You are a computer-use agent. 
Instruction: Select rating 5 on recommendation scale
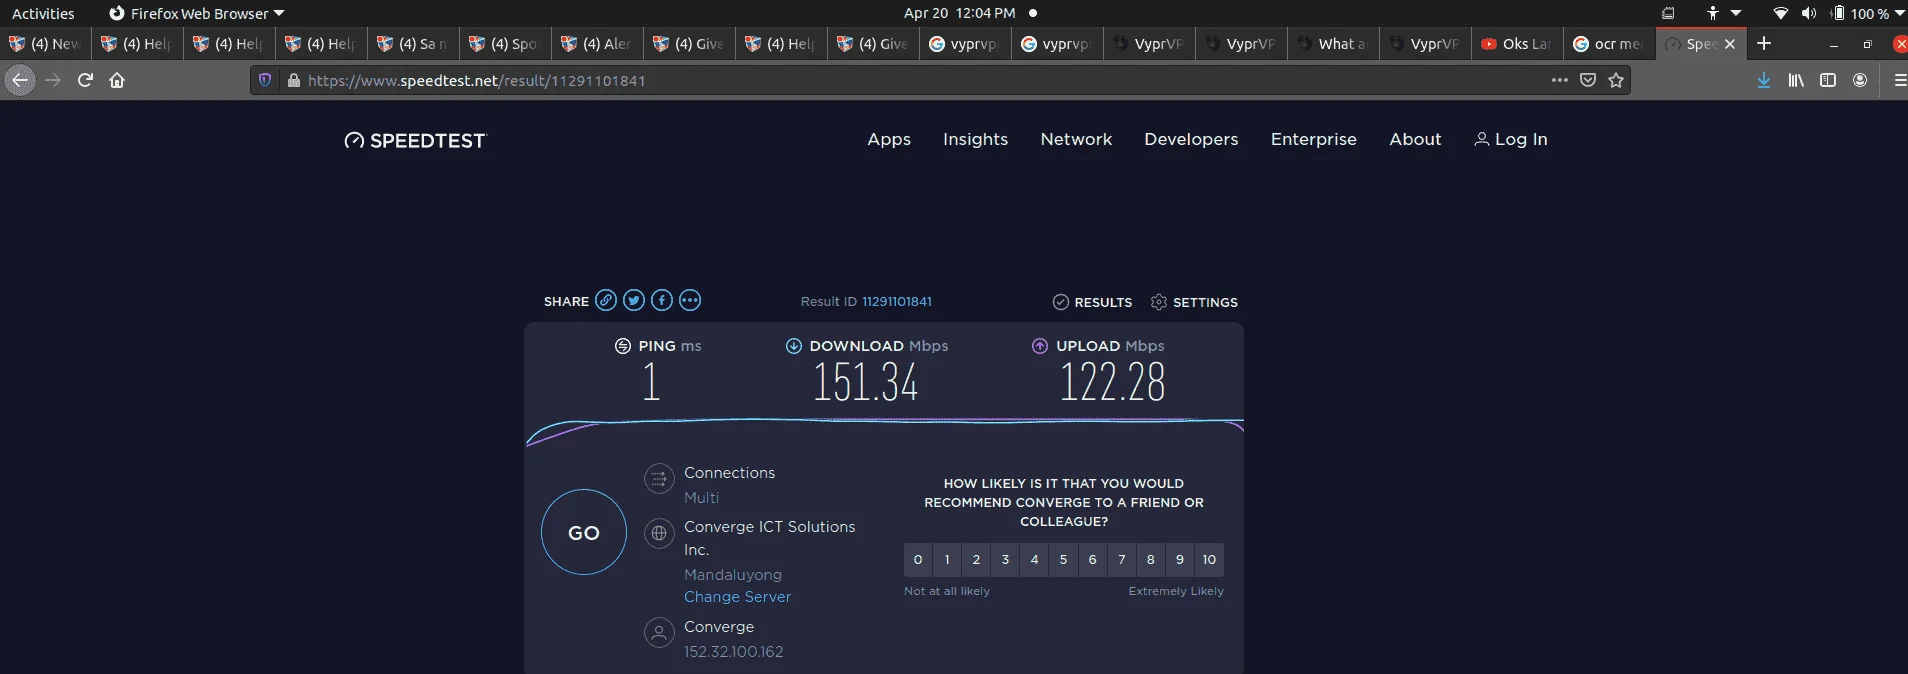point(1063,560)
